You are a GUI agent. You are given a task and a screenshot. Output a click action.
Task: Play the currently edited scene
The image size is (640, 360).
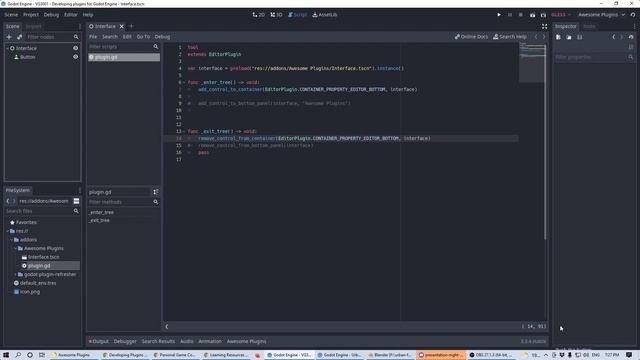pyautogui.click(x=532, y=15)
